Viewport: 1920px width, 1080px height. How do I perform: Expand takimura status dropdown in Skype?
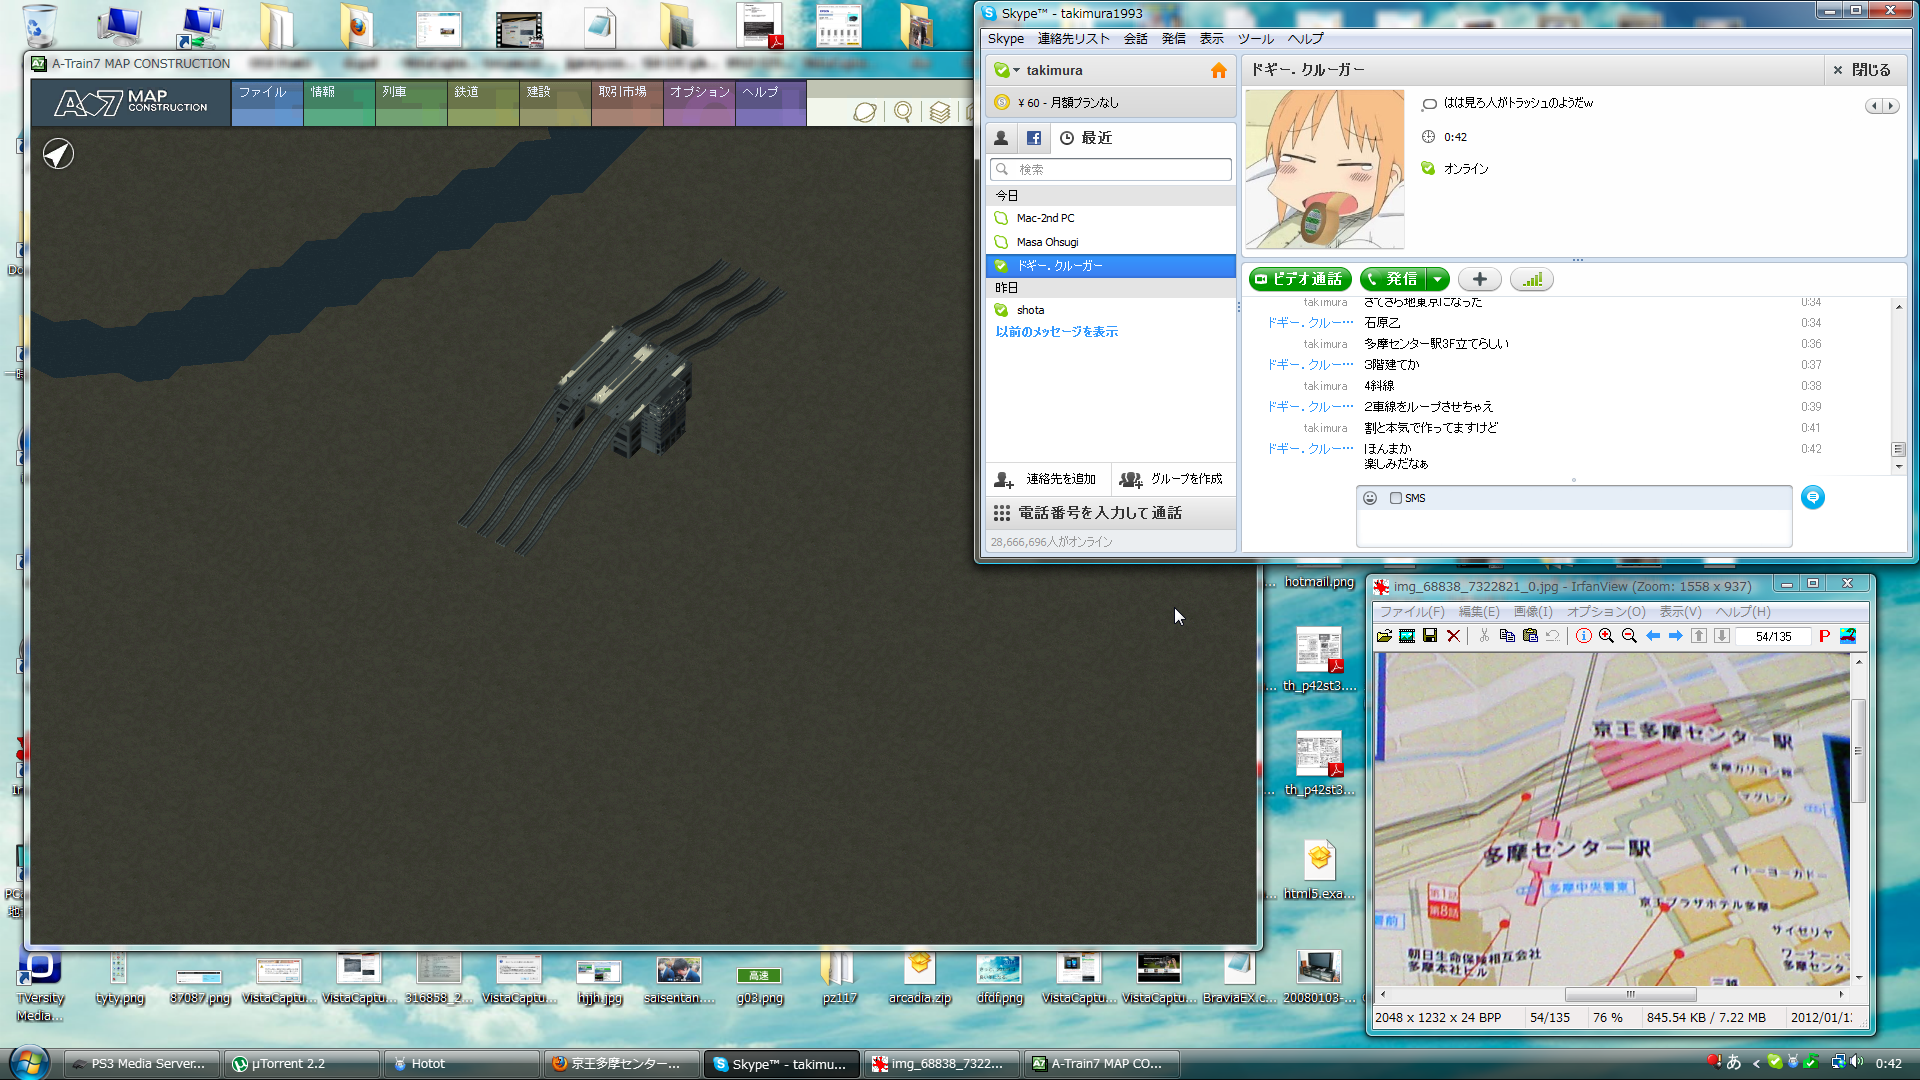[1017, 70]
